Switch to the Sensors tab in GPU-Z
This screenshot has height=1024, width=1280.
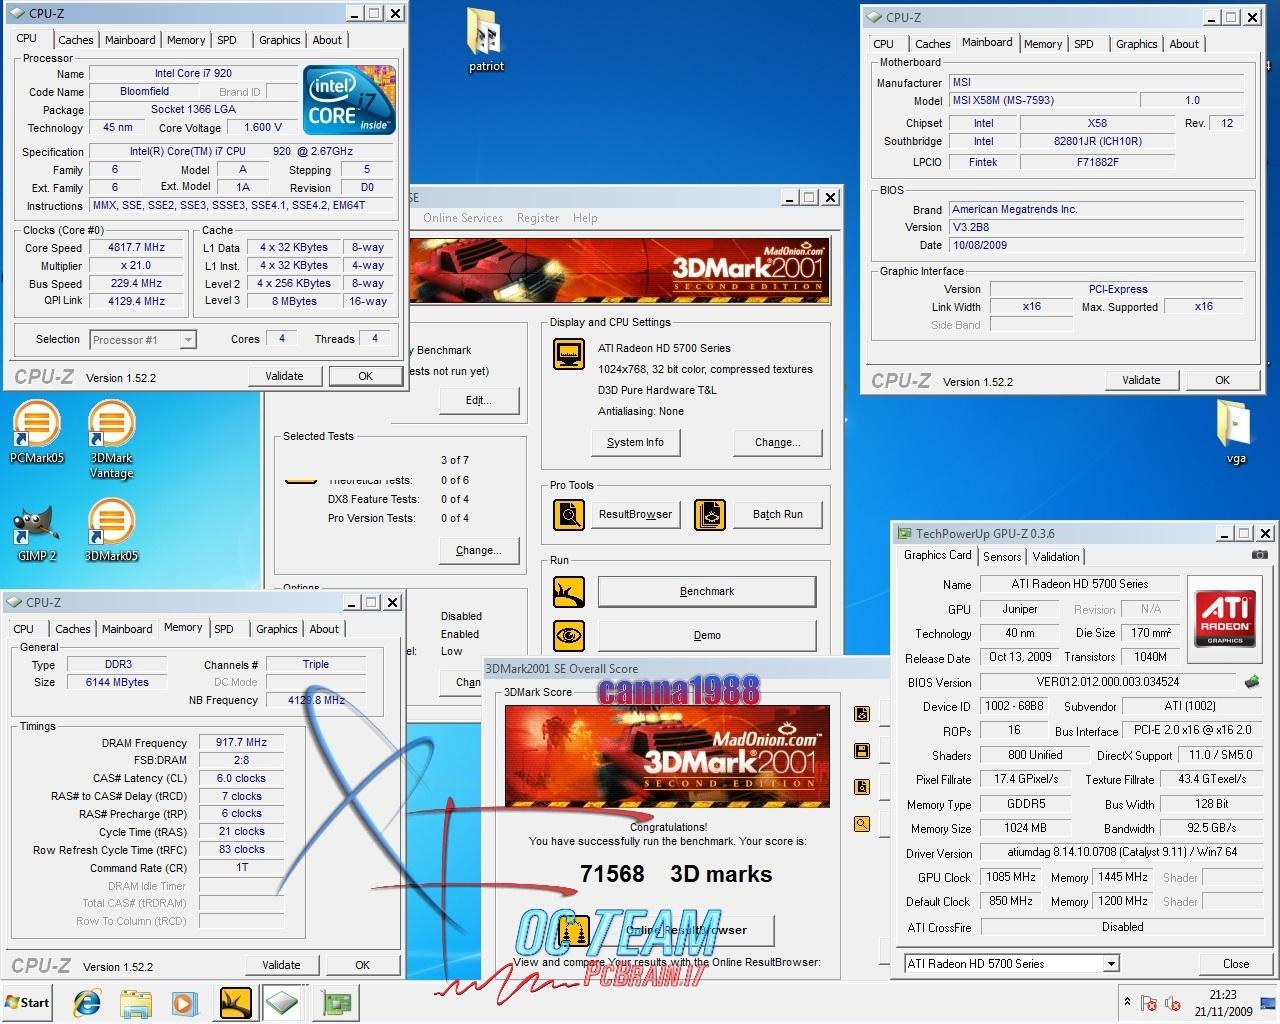[1002, 557]
